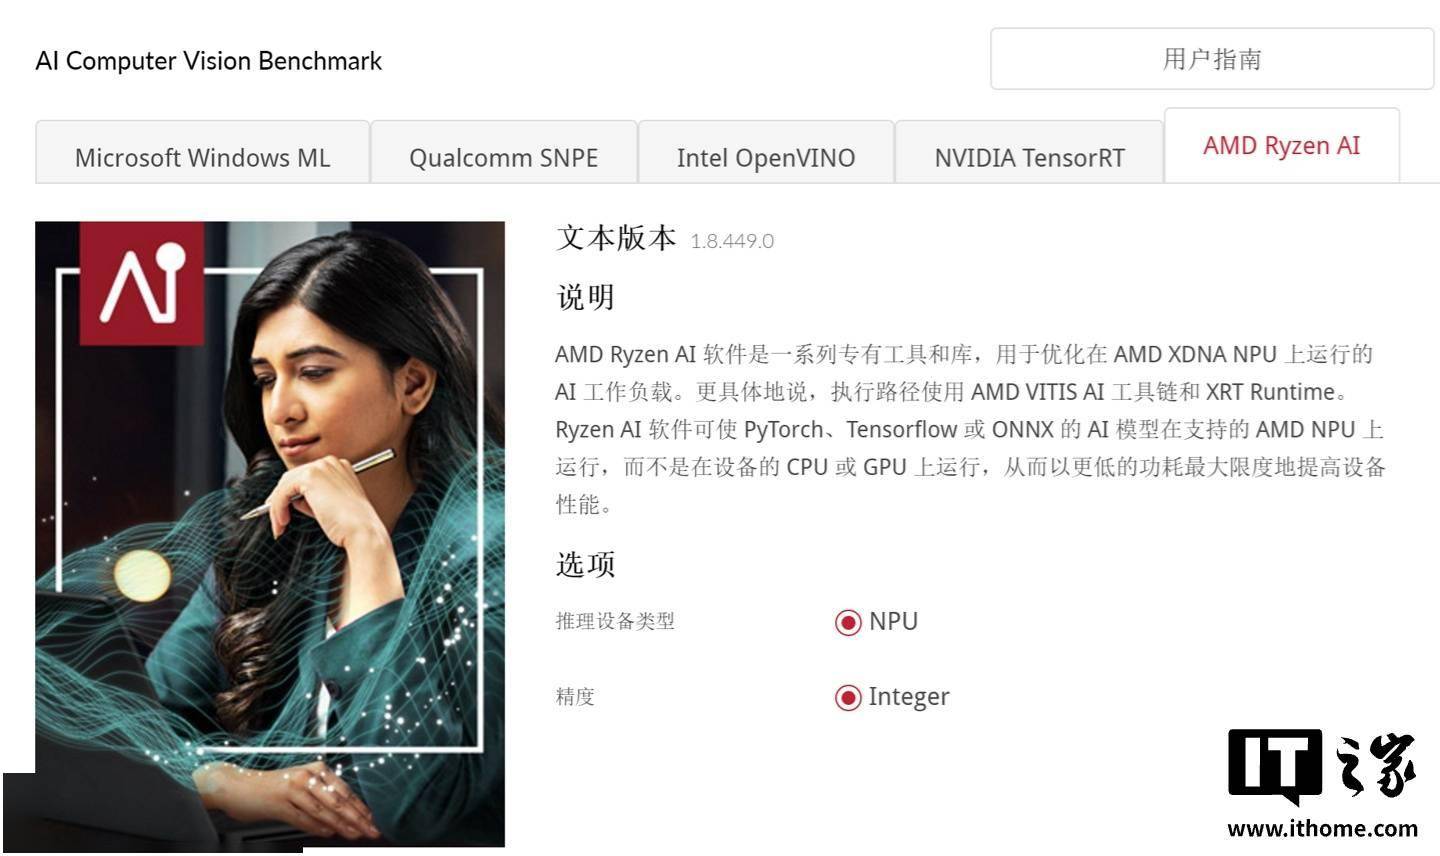Click the red AI logo icon

tap(141, 283)
